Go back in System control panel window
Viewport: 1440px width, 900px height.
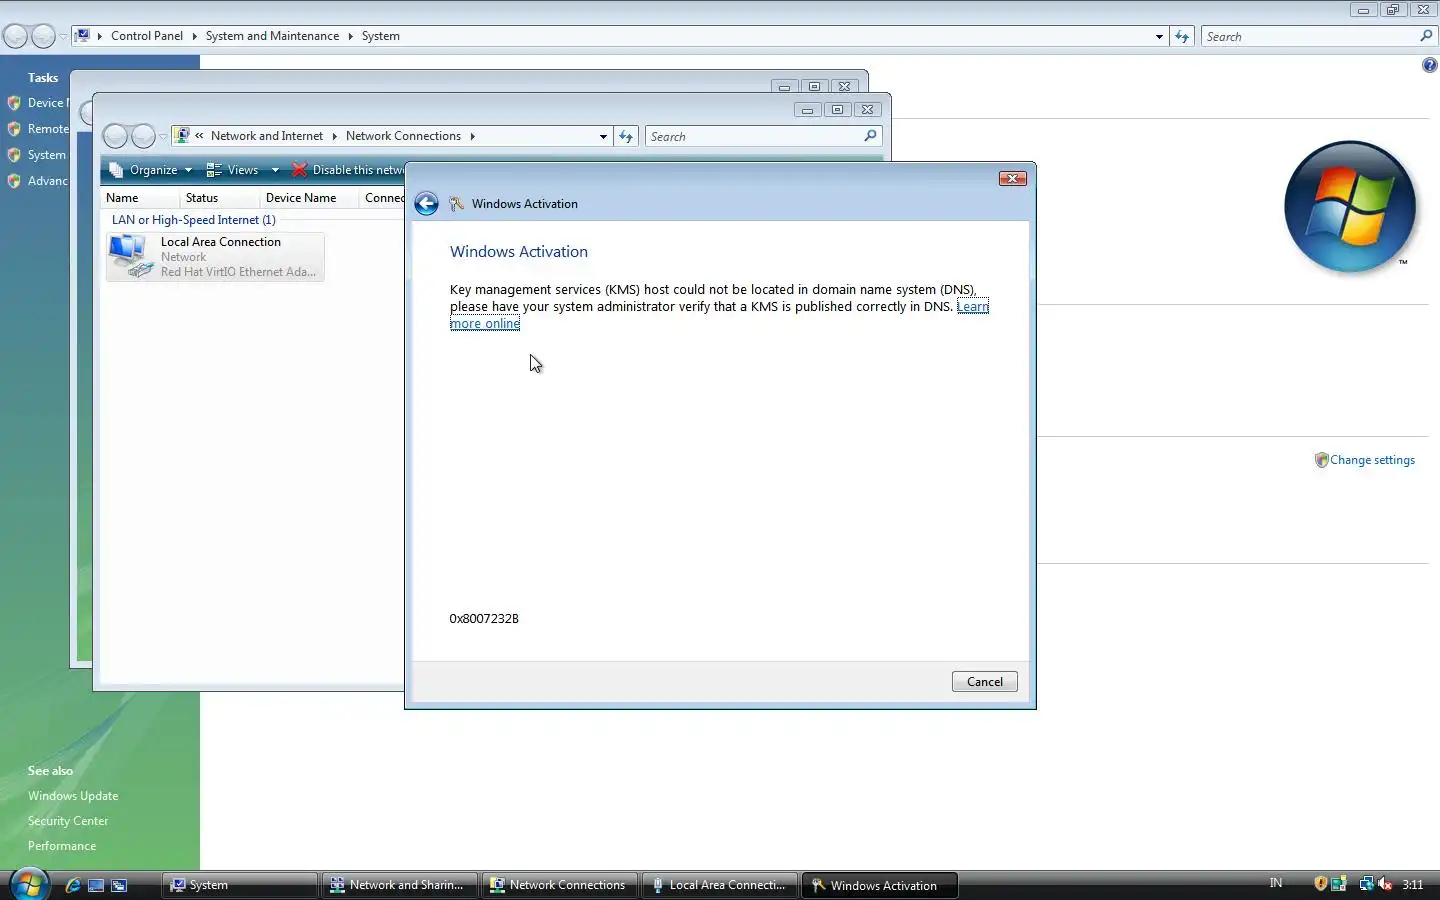(15, 36)
